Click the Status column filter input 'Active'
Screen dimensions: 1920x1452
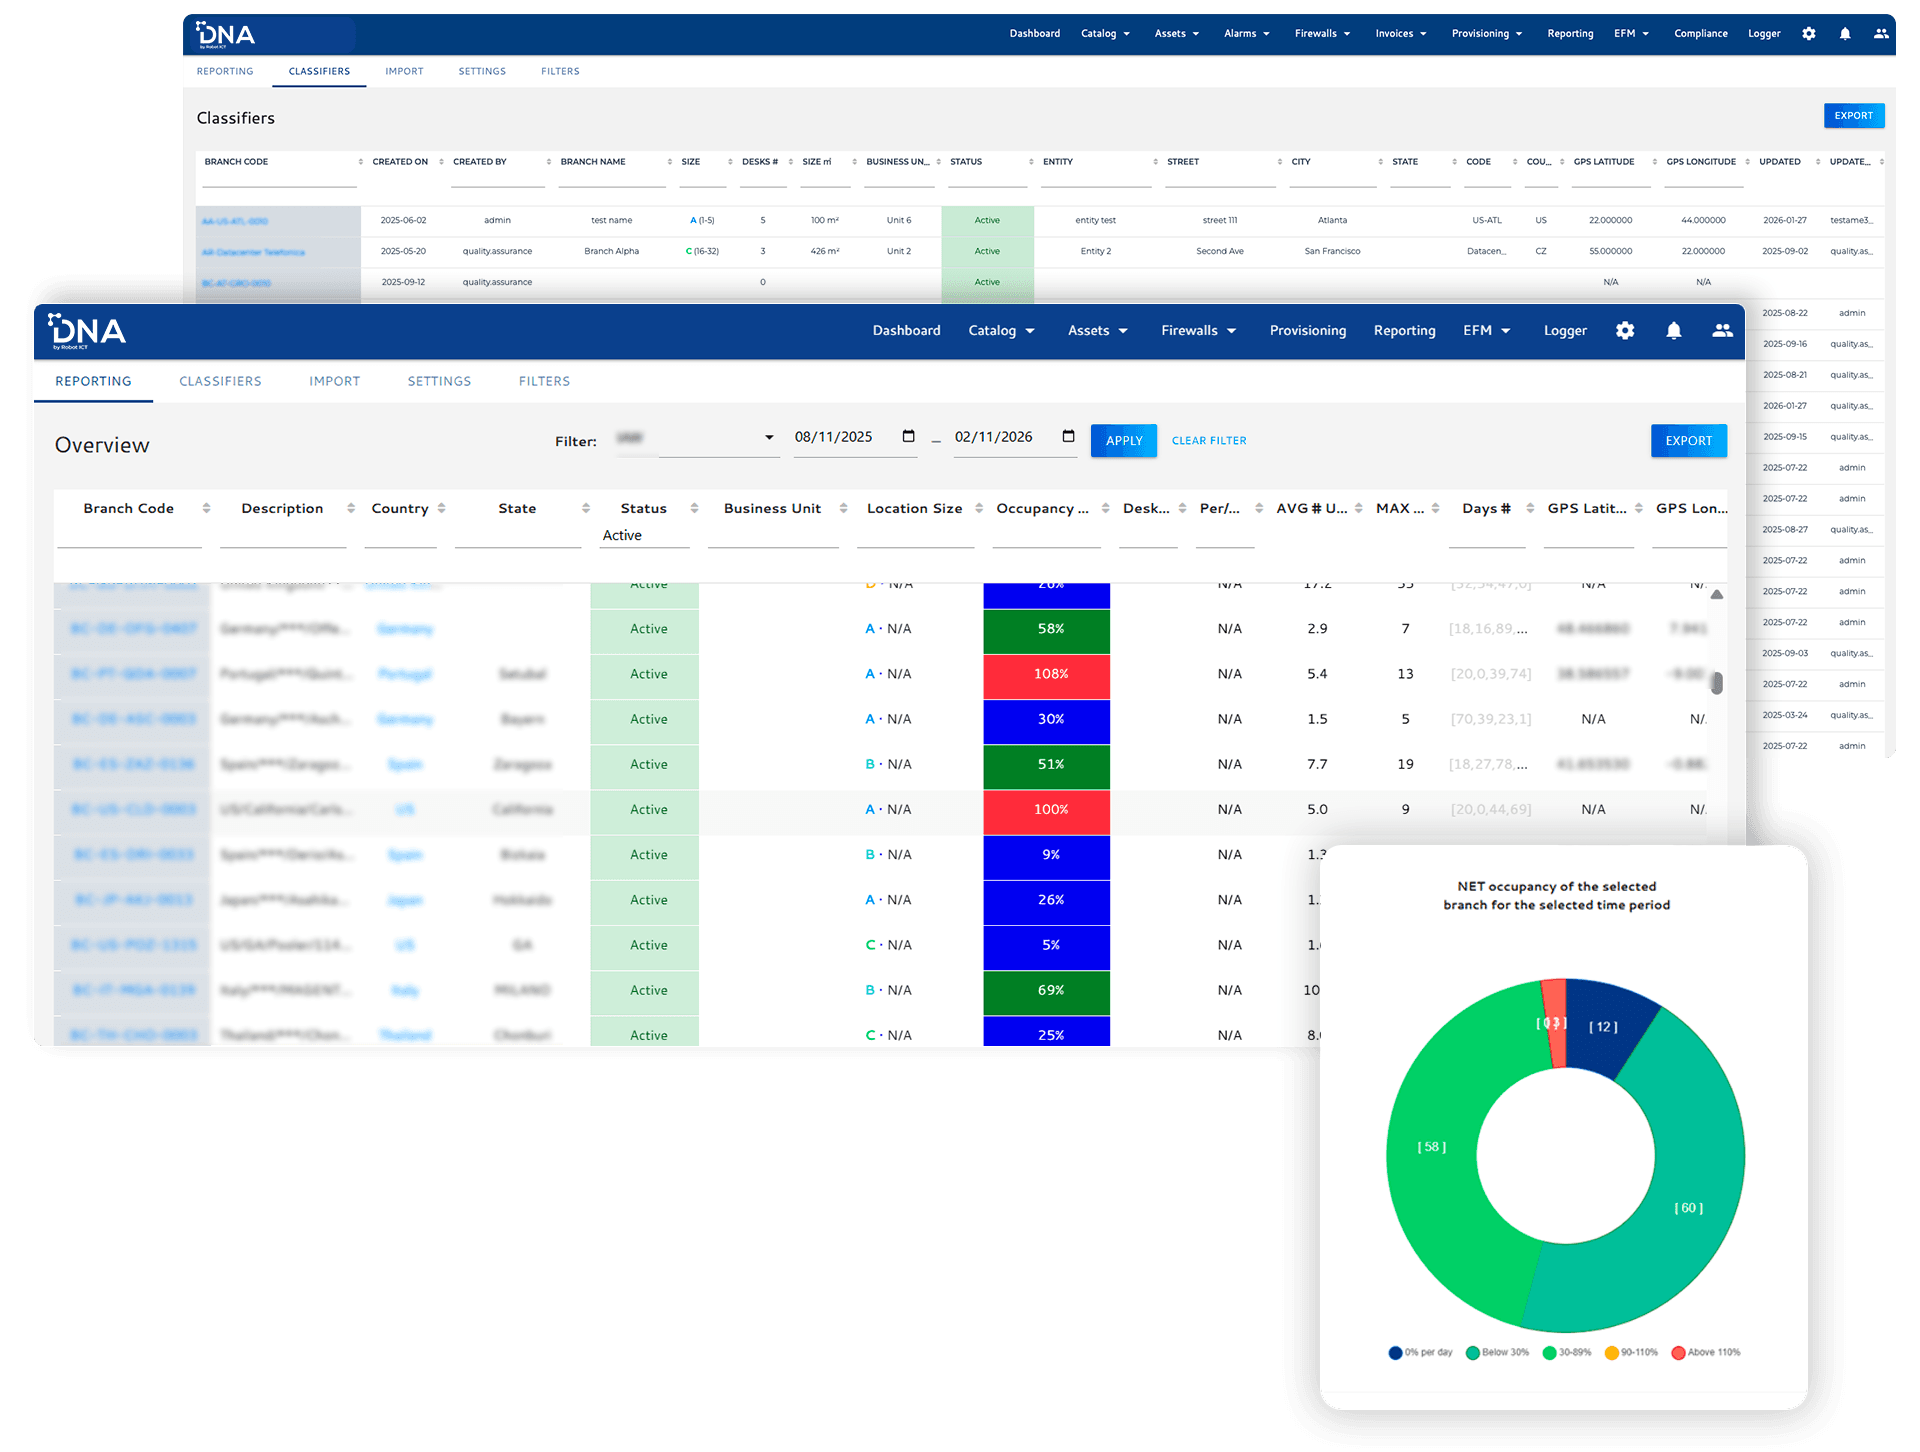tap(644, 536)
